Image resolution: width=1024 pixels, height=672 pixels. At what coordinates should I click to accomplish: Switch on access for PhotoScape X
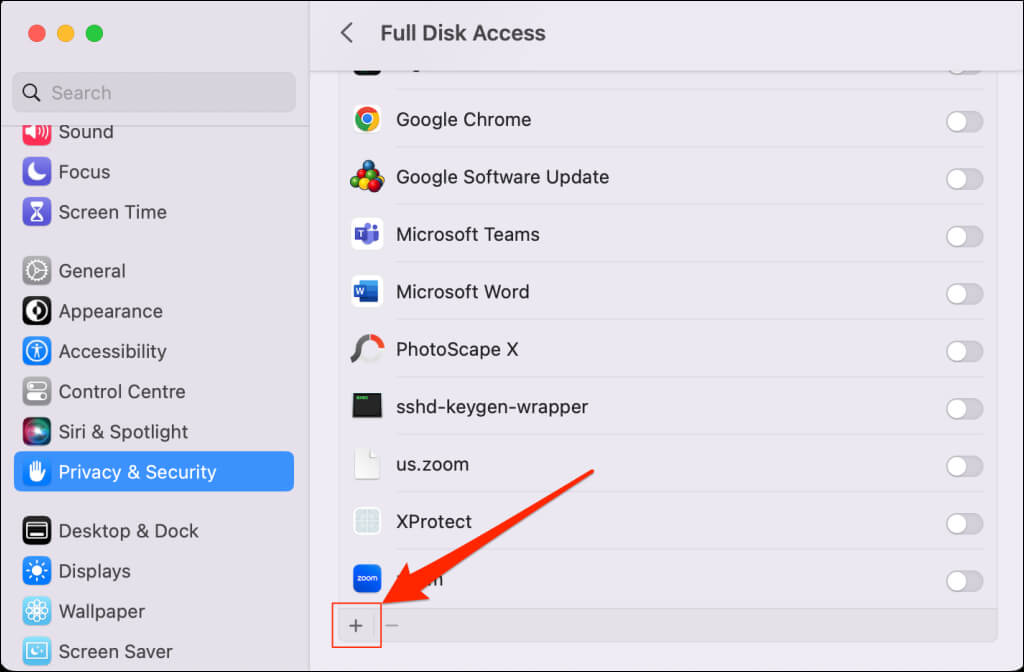(x=964, y=351)
